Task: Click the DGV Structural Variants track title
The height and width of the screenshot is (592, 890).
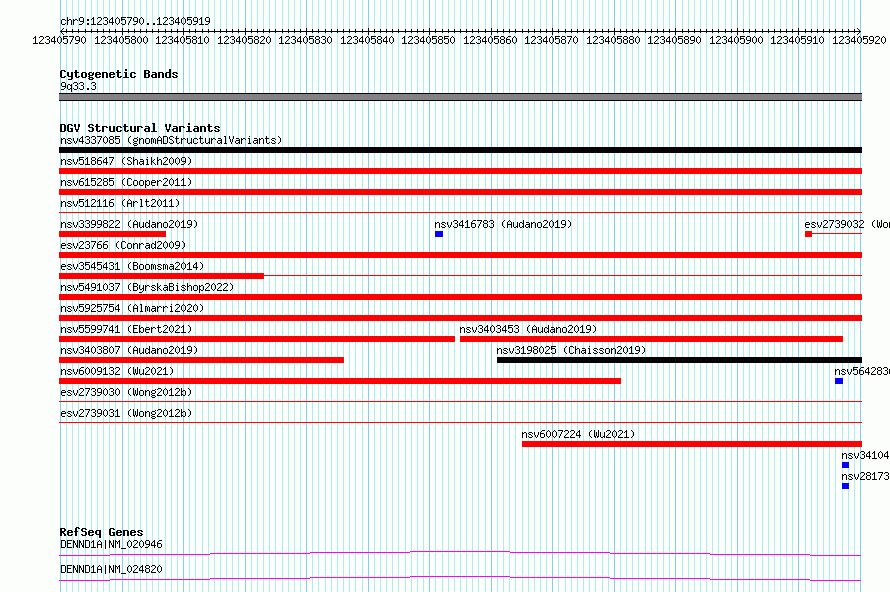Action: tap(140, 128)
